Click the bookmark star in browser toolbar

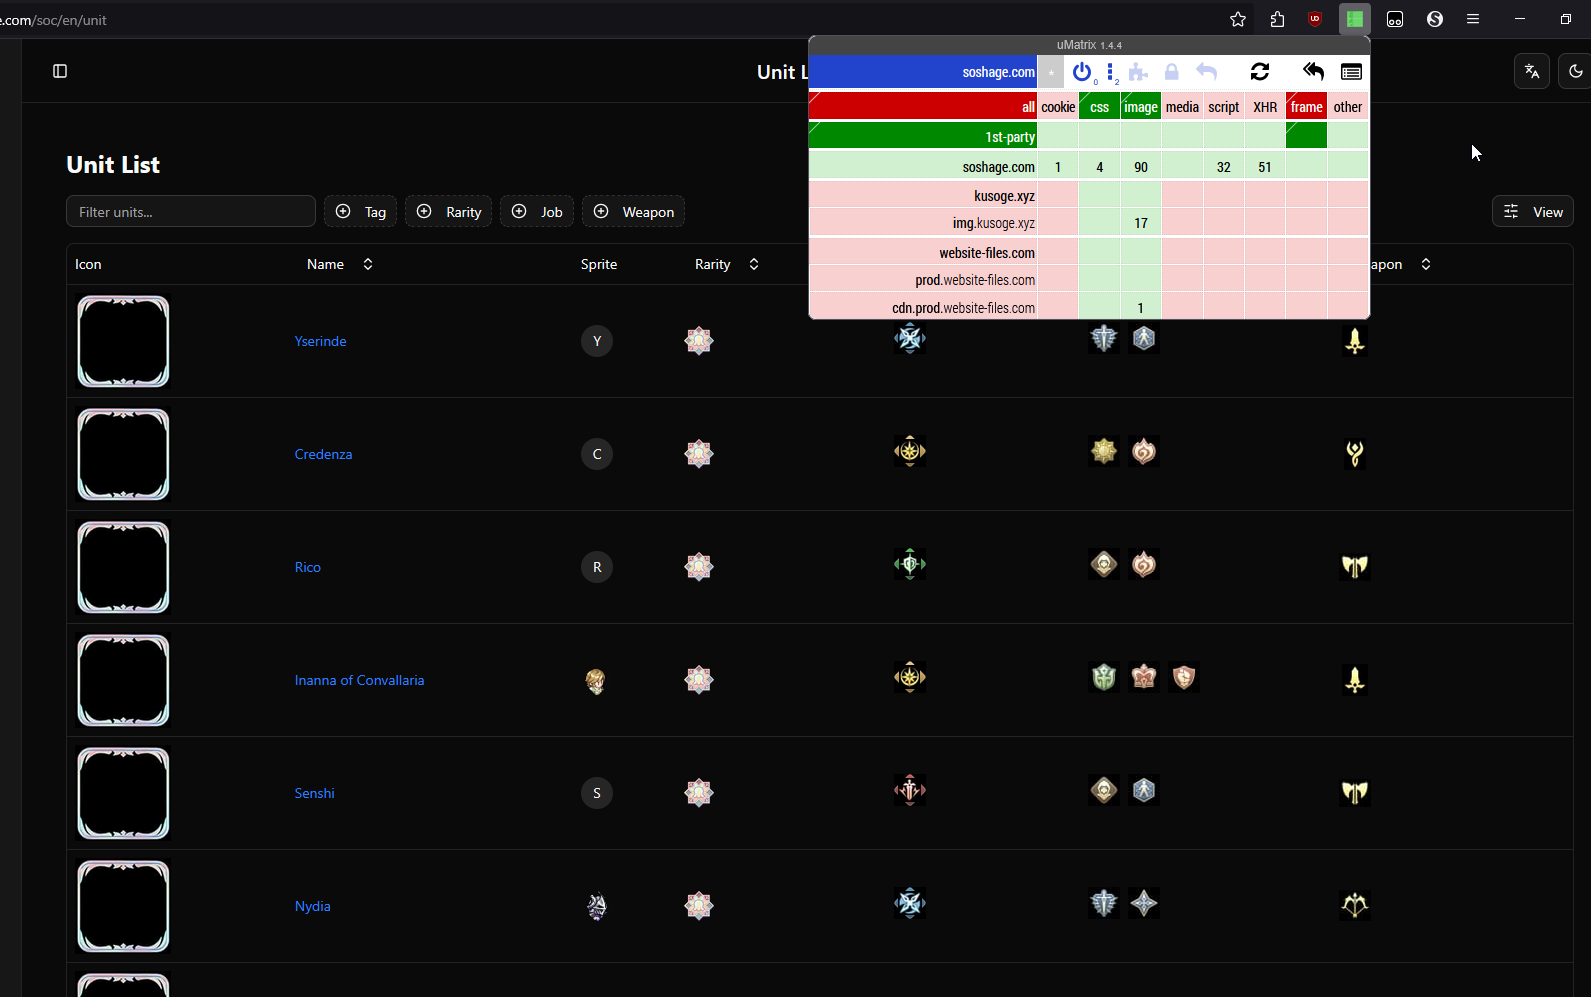point(1238,19)
